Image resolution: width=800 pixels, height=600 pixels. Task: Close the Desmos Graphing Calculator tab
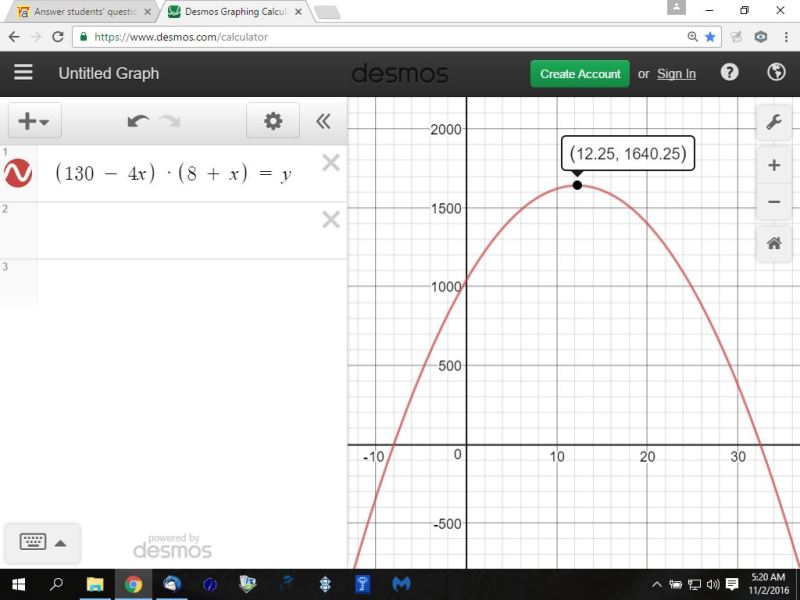click(299, 12)
